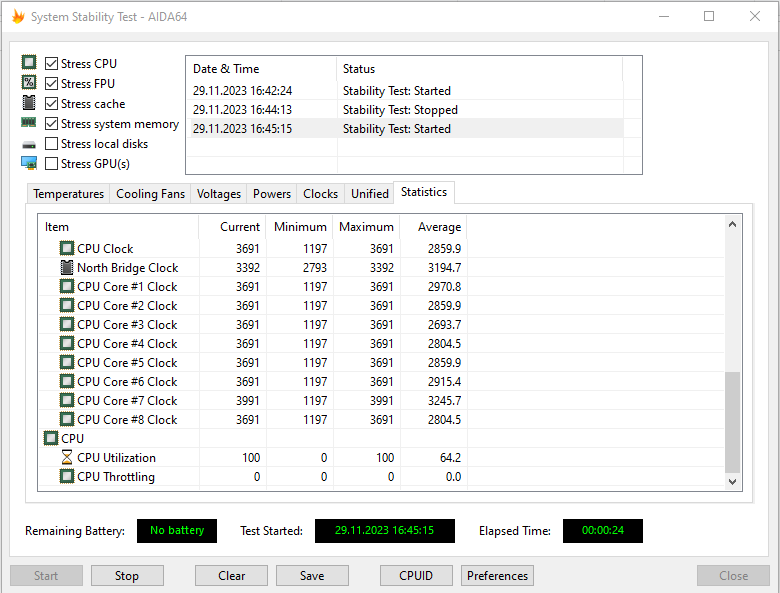The height and width of the screenshot is (593, 780).
Task: Click the Stress FPU percent icon
Action: pos(29,83)
